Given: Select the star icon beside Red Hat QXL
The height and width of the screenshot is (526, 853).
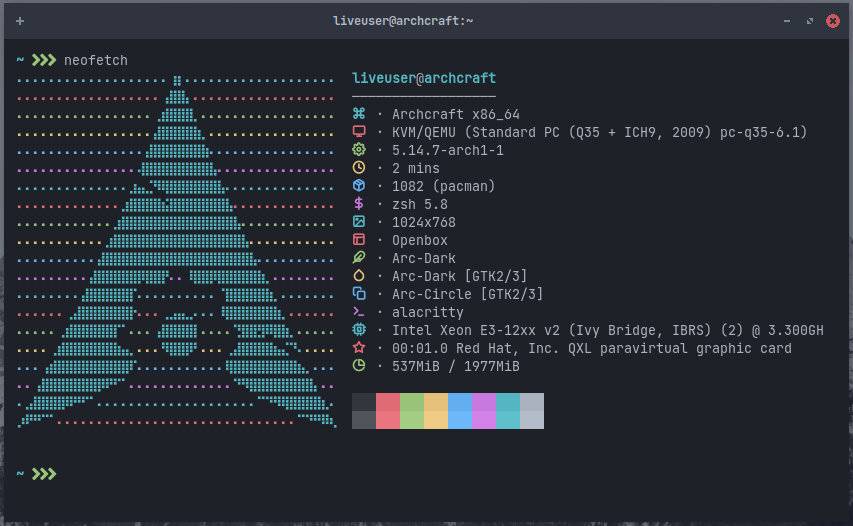Looking at the screenshot, I should point(360,348).
